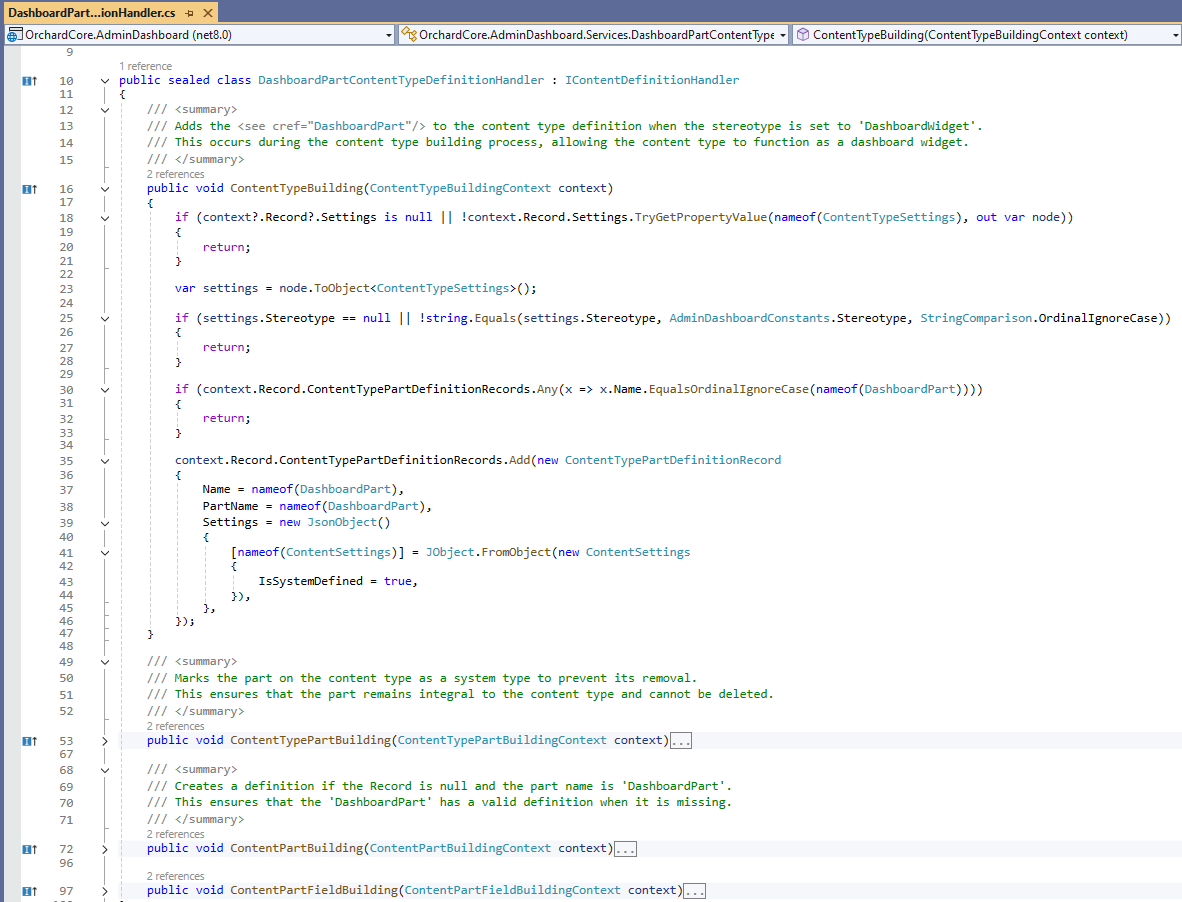Screen dimensions: 1182x902
Task: Click ContentPartFieldBuildingContext type on line 97
Action: coord(513,890)
